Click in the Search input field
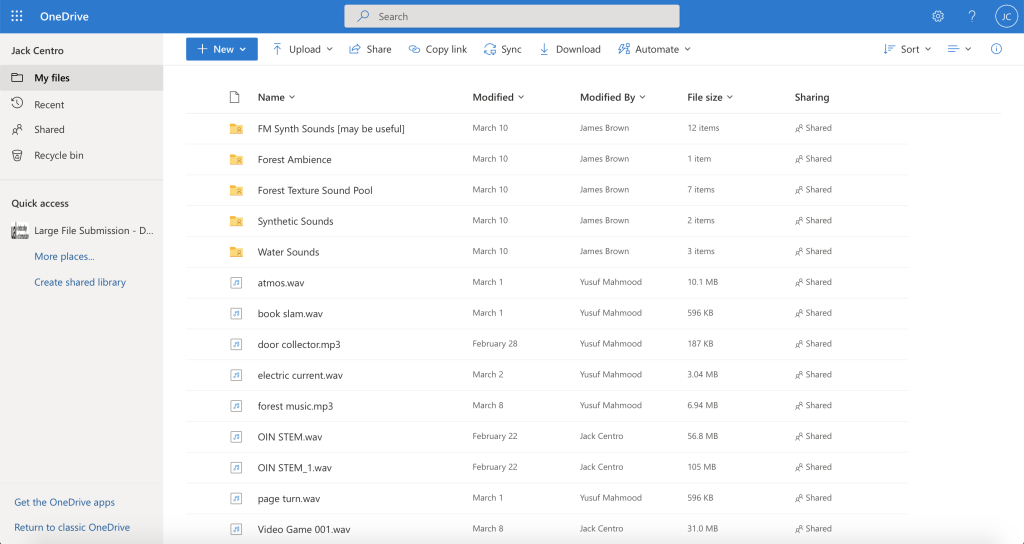Viewport: 1024px width, 544px height. (512, 16)
